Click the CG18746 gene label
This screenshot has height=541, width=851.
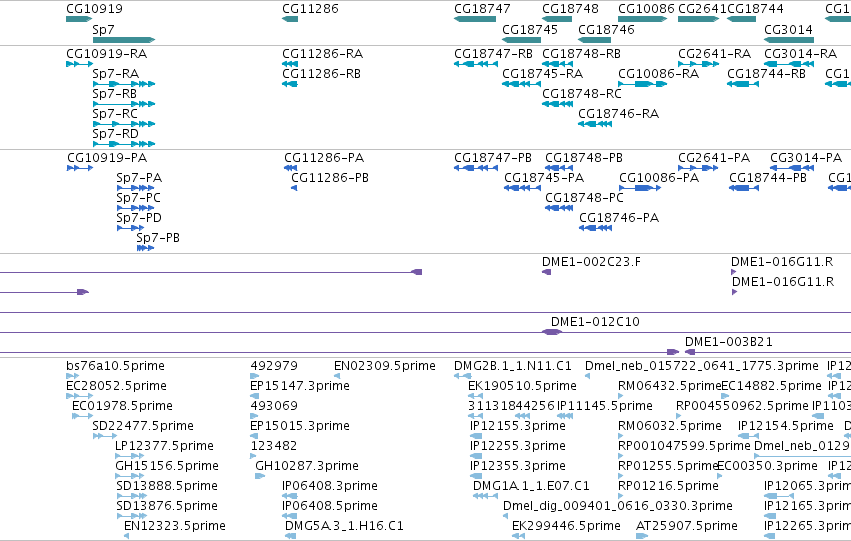coord(606,29)
